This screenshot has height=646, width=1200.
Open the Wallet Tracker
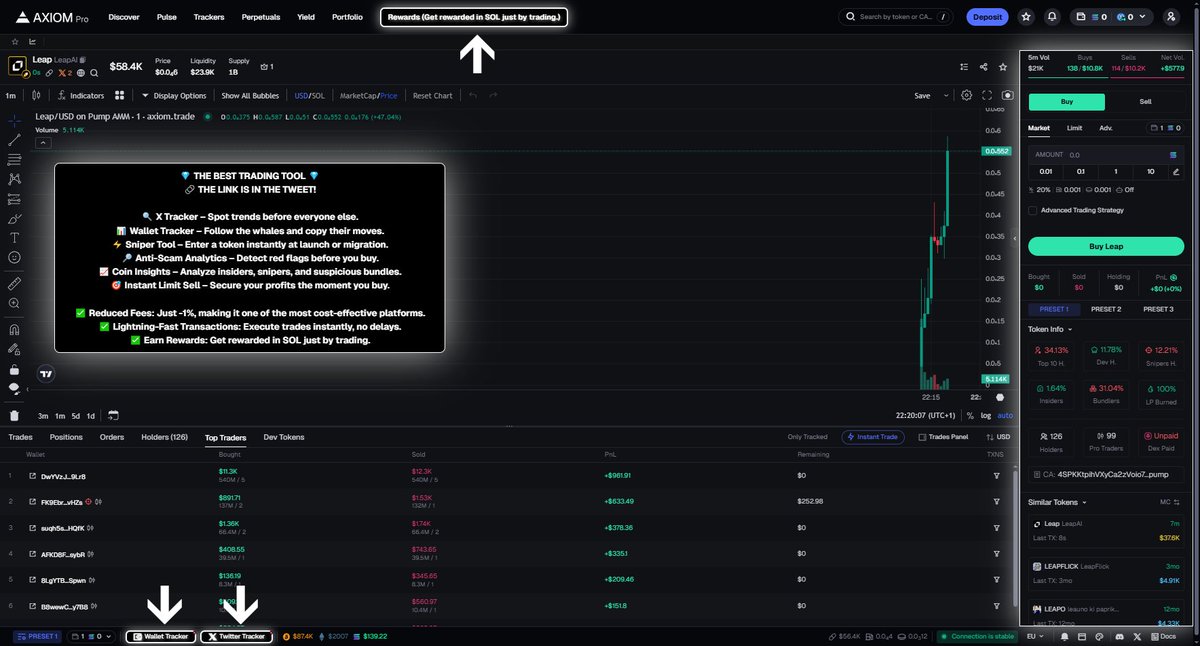pos(161,636)
